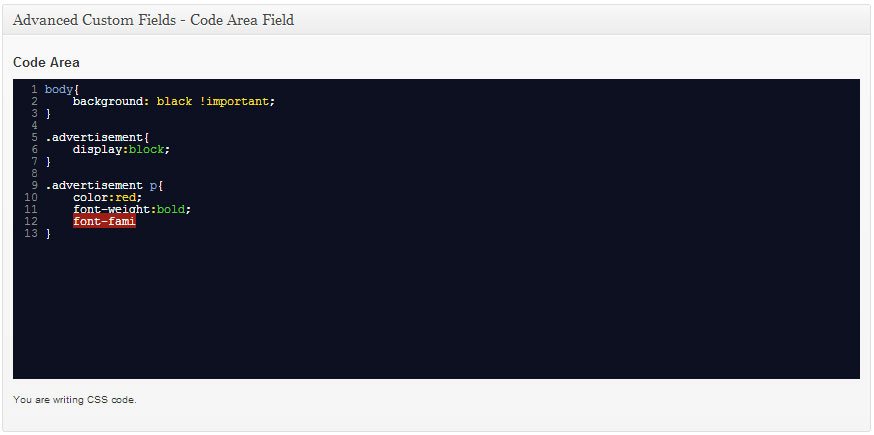The width and height of the screenshot is (874, 435).
Task: Click the 'black' value in the code
Action: [174, 102]
